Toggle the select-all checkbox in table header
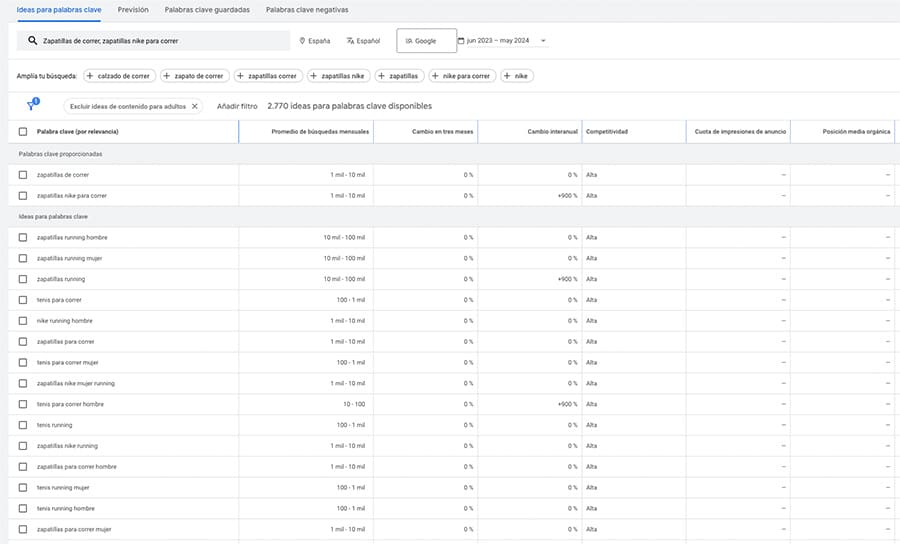 (23, 132)
